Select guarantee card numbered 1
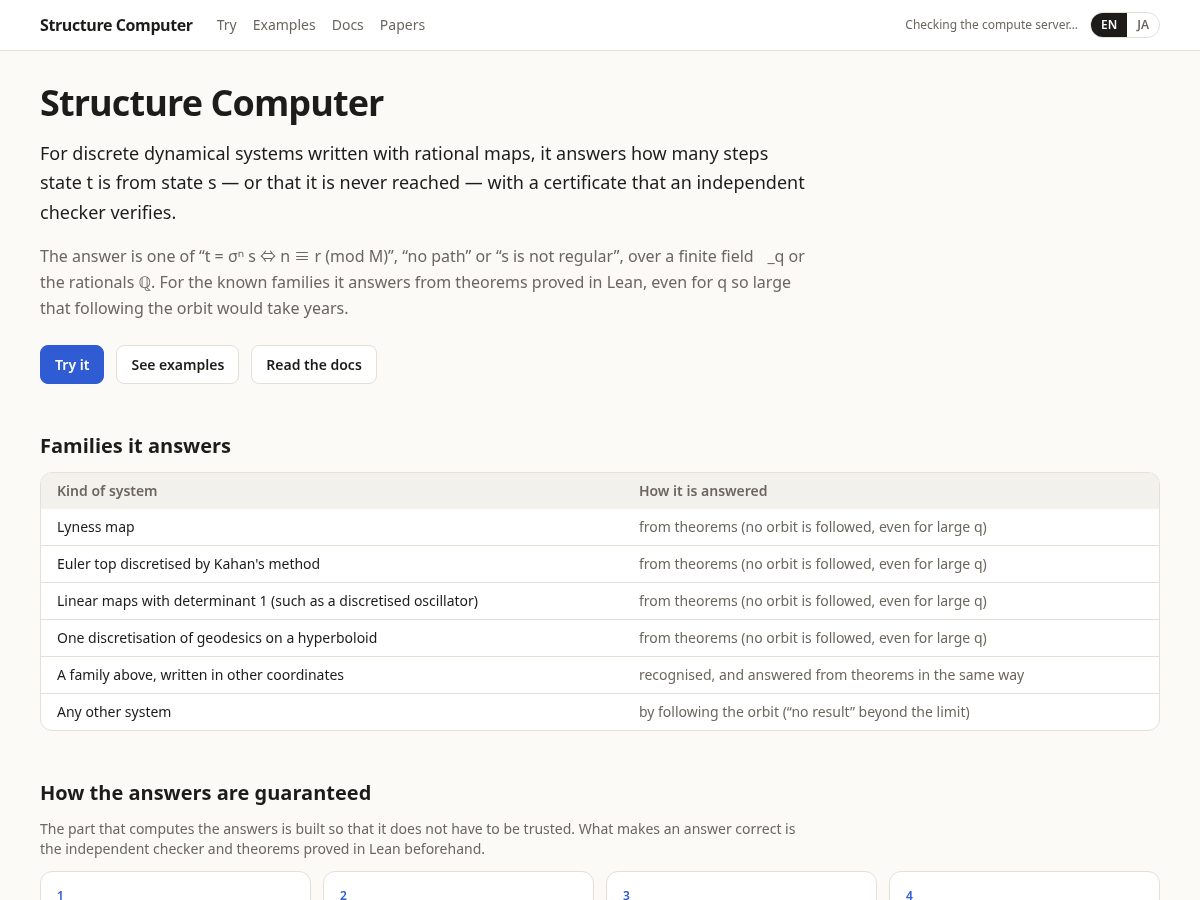This screenshot has height=900, width=1200. click(x=175, y=886)
